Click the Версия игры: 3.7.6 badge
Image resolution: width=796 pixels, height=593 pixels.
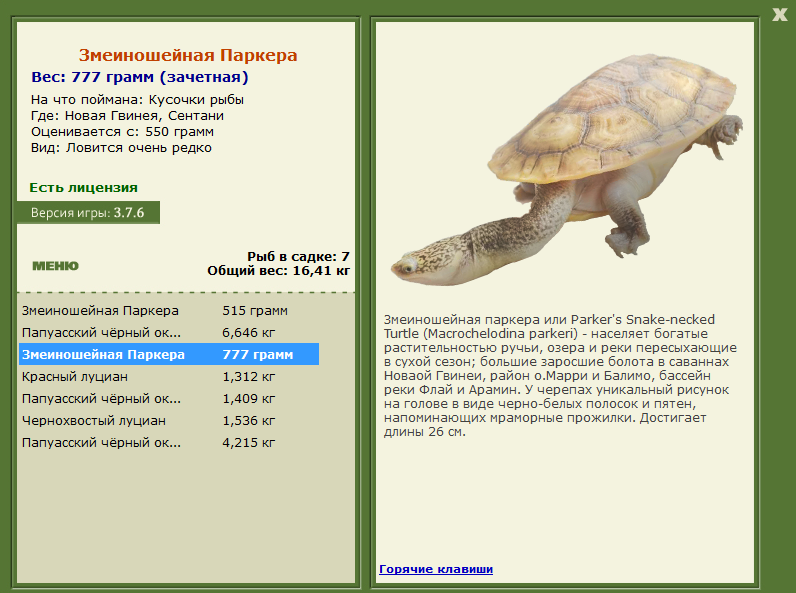88,212
